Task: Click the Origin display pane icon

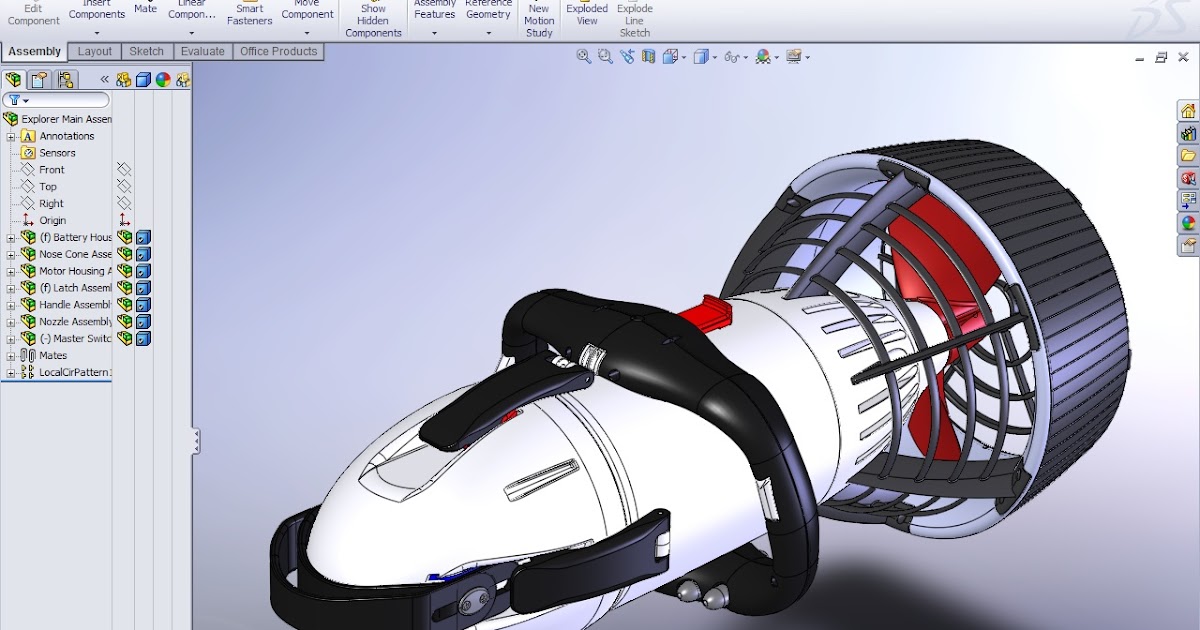Action: [124, 220]
